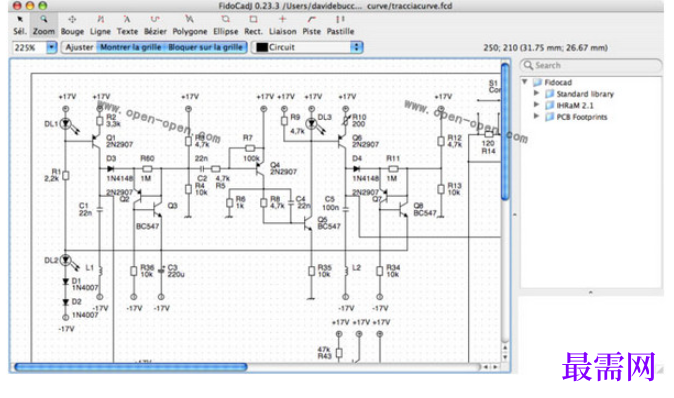Viewport: 674px width, 398px height.
Task: Select the Sél. selection arrow tool
Action: point(19,25)
